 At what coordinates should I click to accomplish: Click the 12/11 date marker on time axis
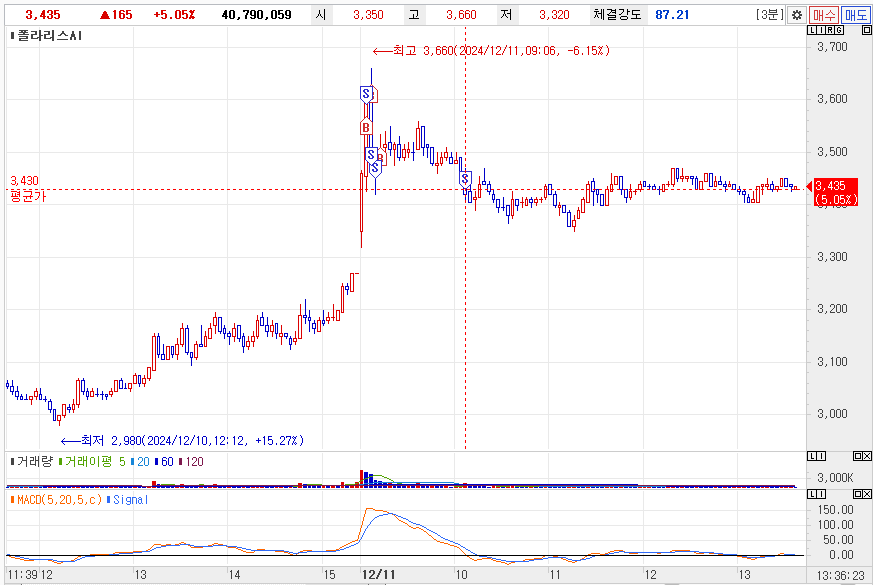point(379,574)
